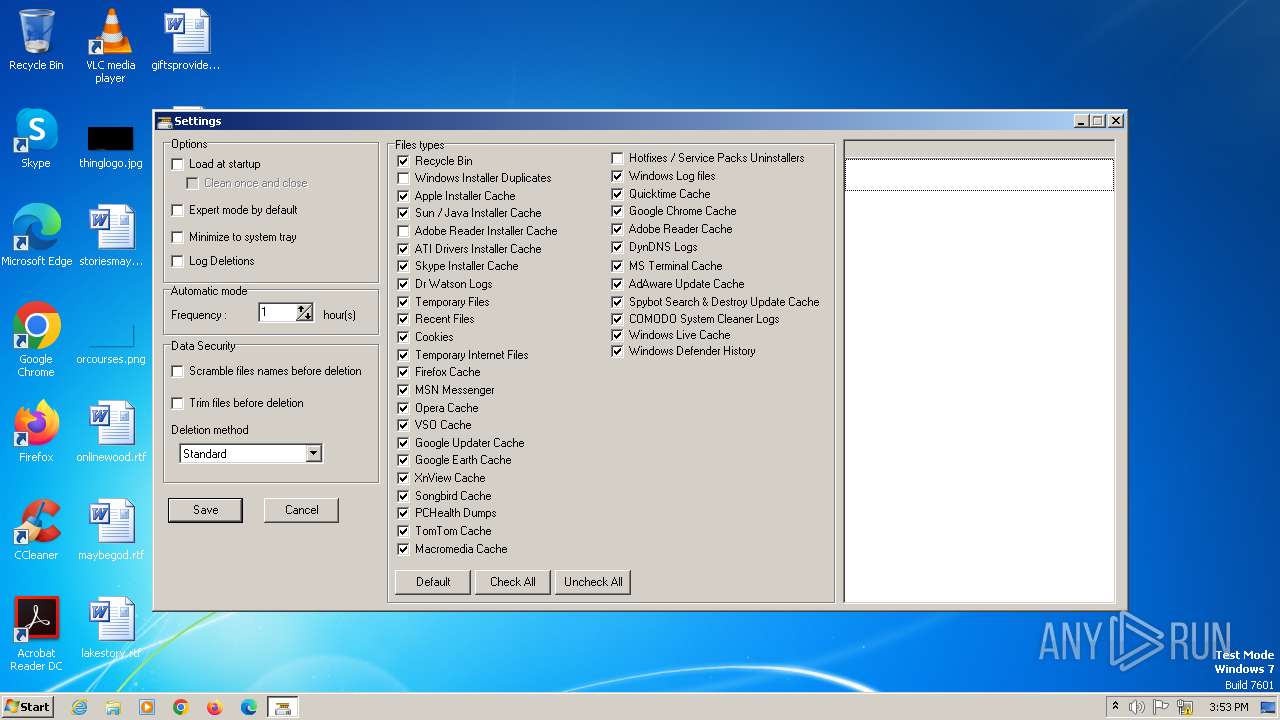The height and width of the screenshot is (720, 1280).
Task: Open the Recycle Bin desktop icon
Action: [x=36, y=40]
